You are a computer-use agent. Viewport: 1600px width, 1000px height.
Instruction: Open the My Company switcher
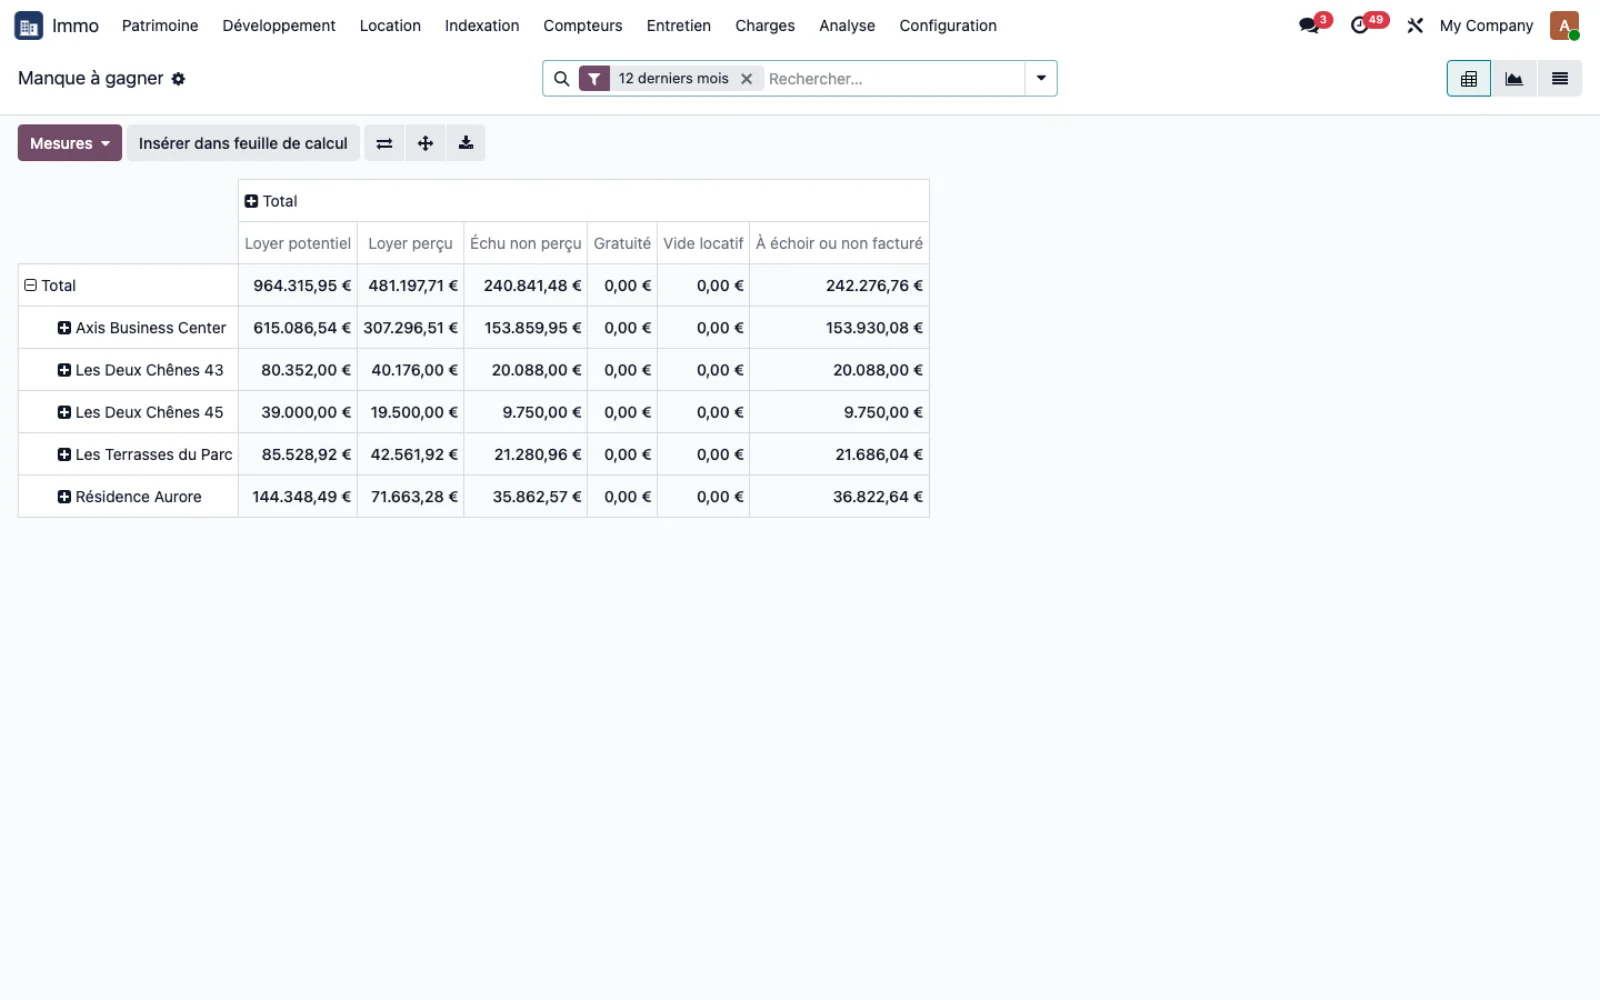click(1486, 26)
